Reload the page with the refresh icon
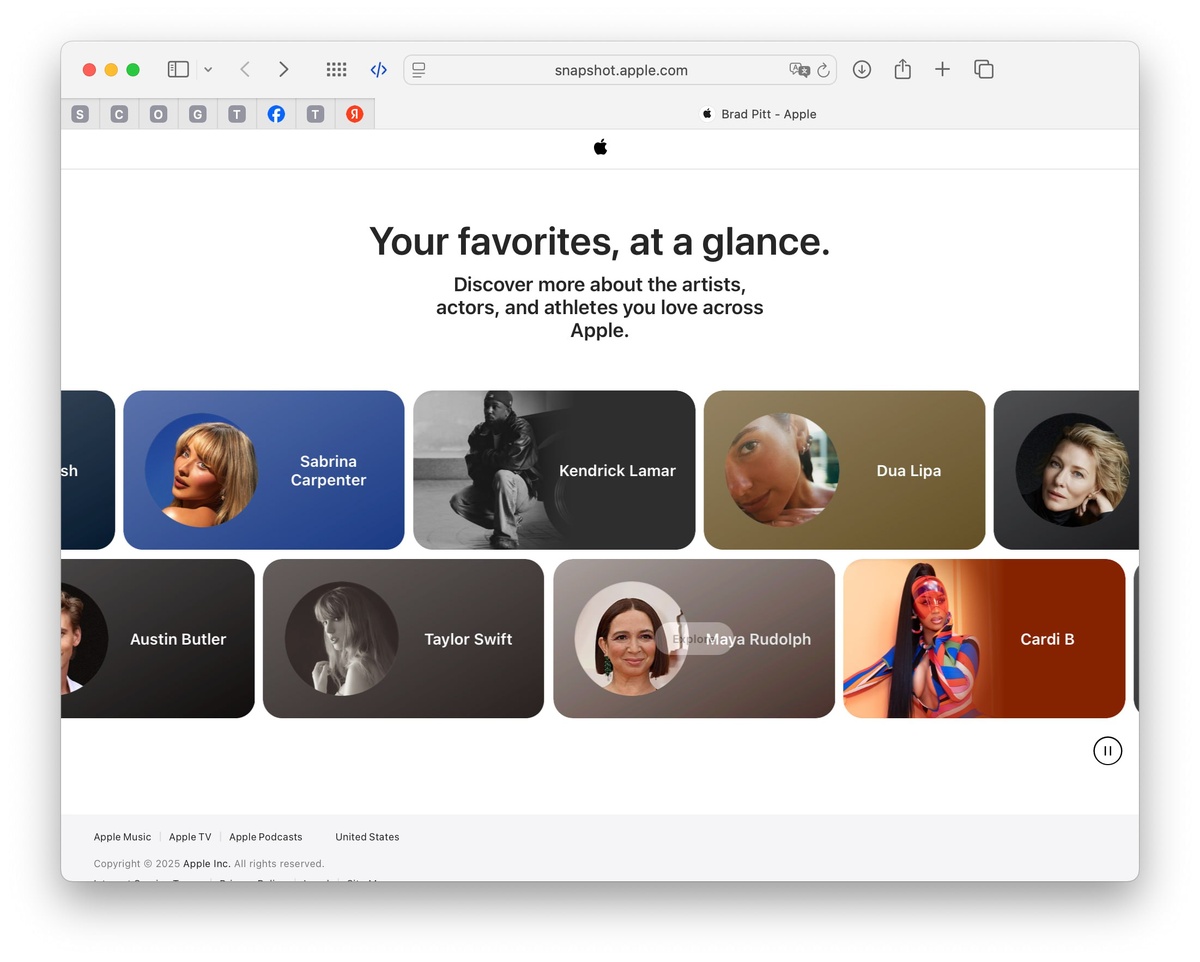The height and width of the screenshot is (962, 1200). [x=823, y=70]
